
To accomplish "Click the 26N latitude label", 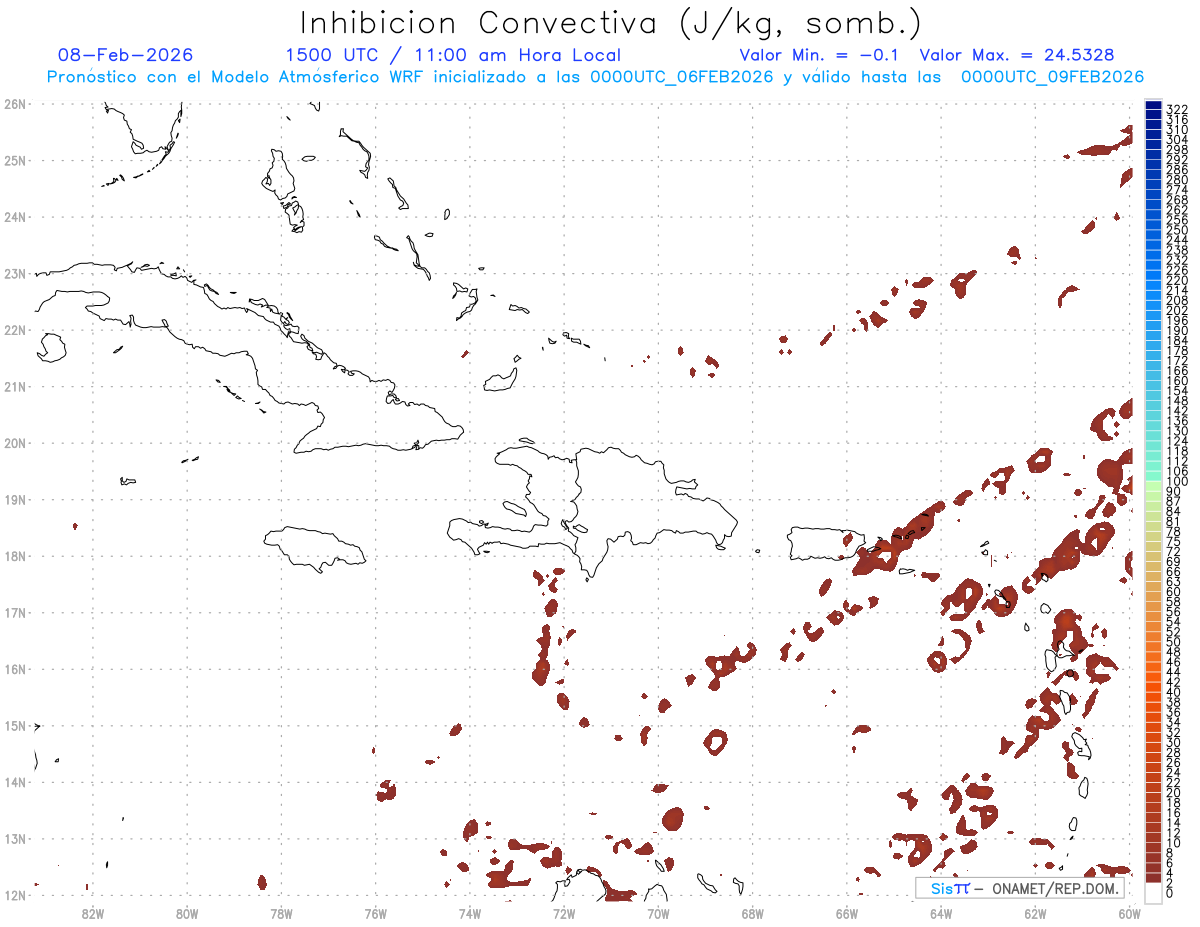I will pyautogui.click(x=14, y=104).
